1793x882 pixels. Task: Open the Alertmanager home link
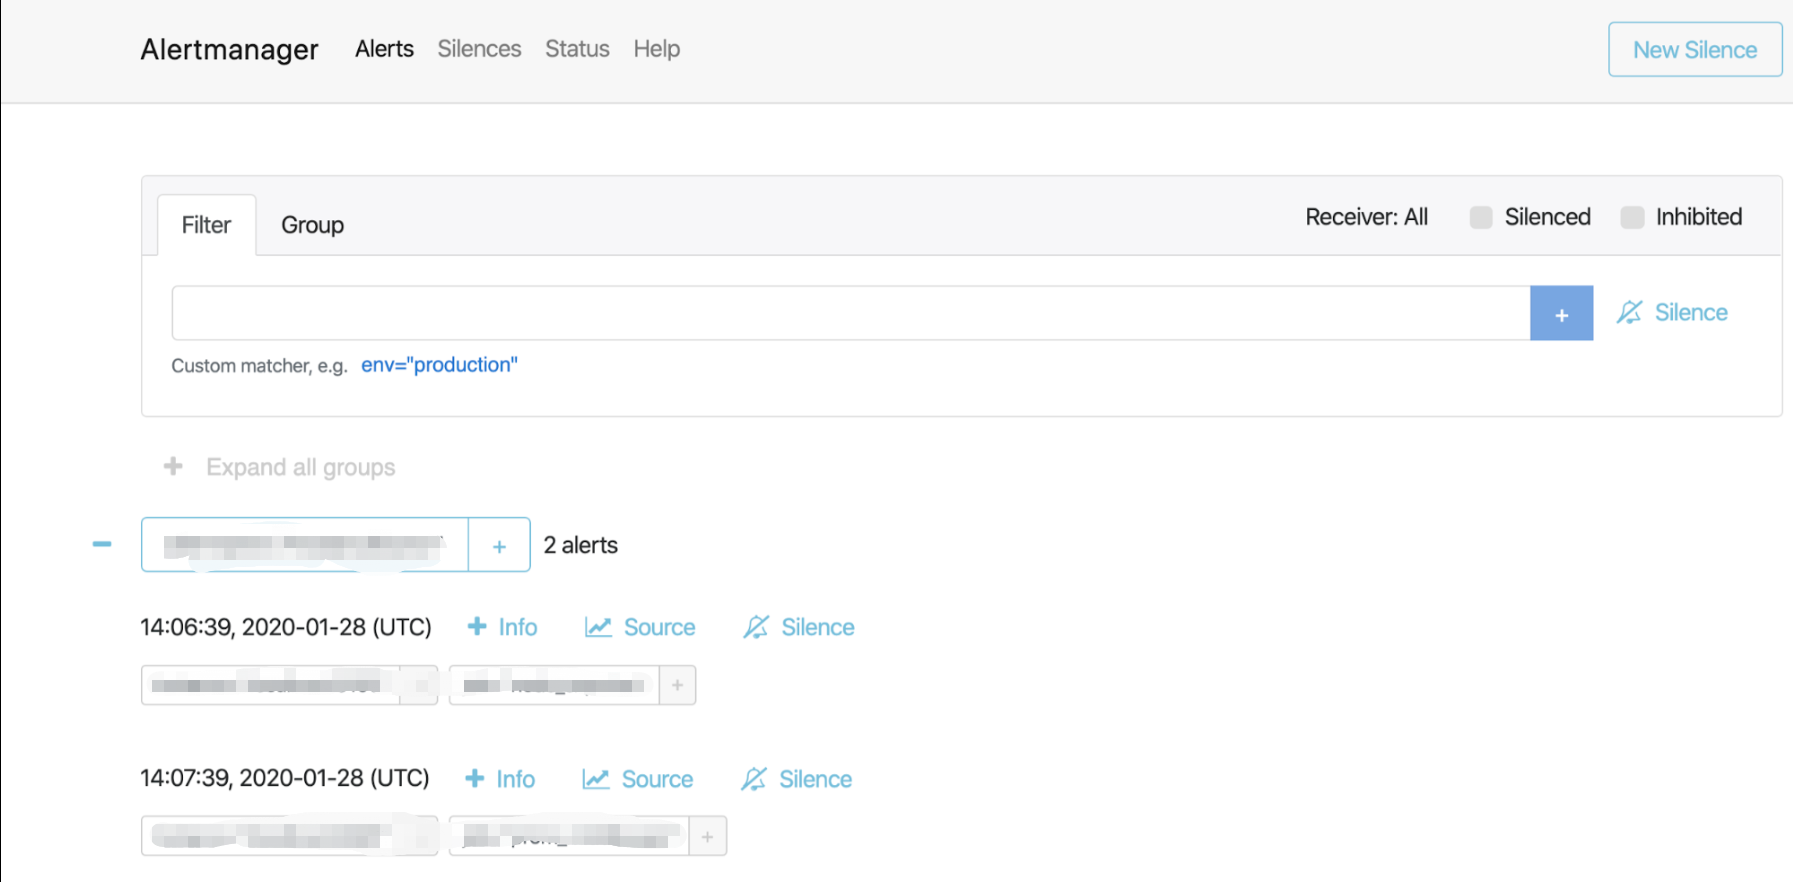point(229,49)
